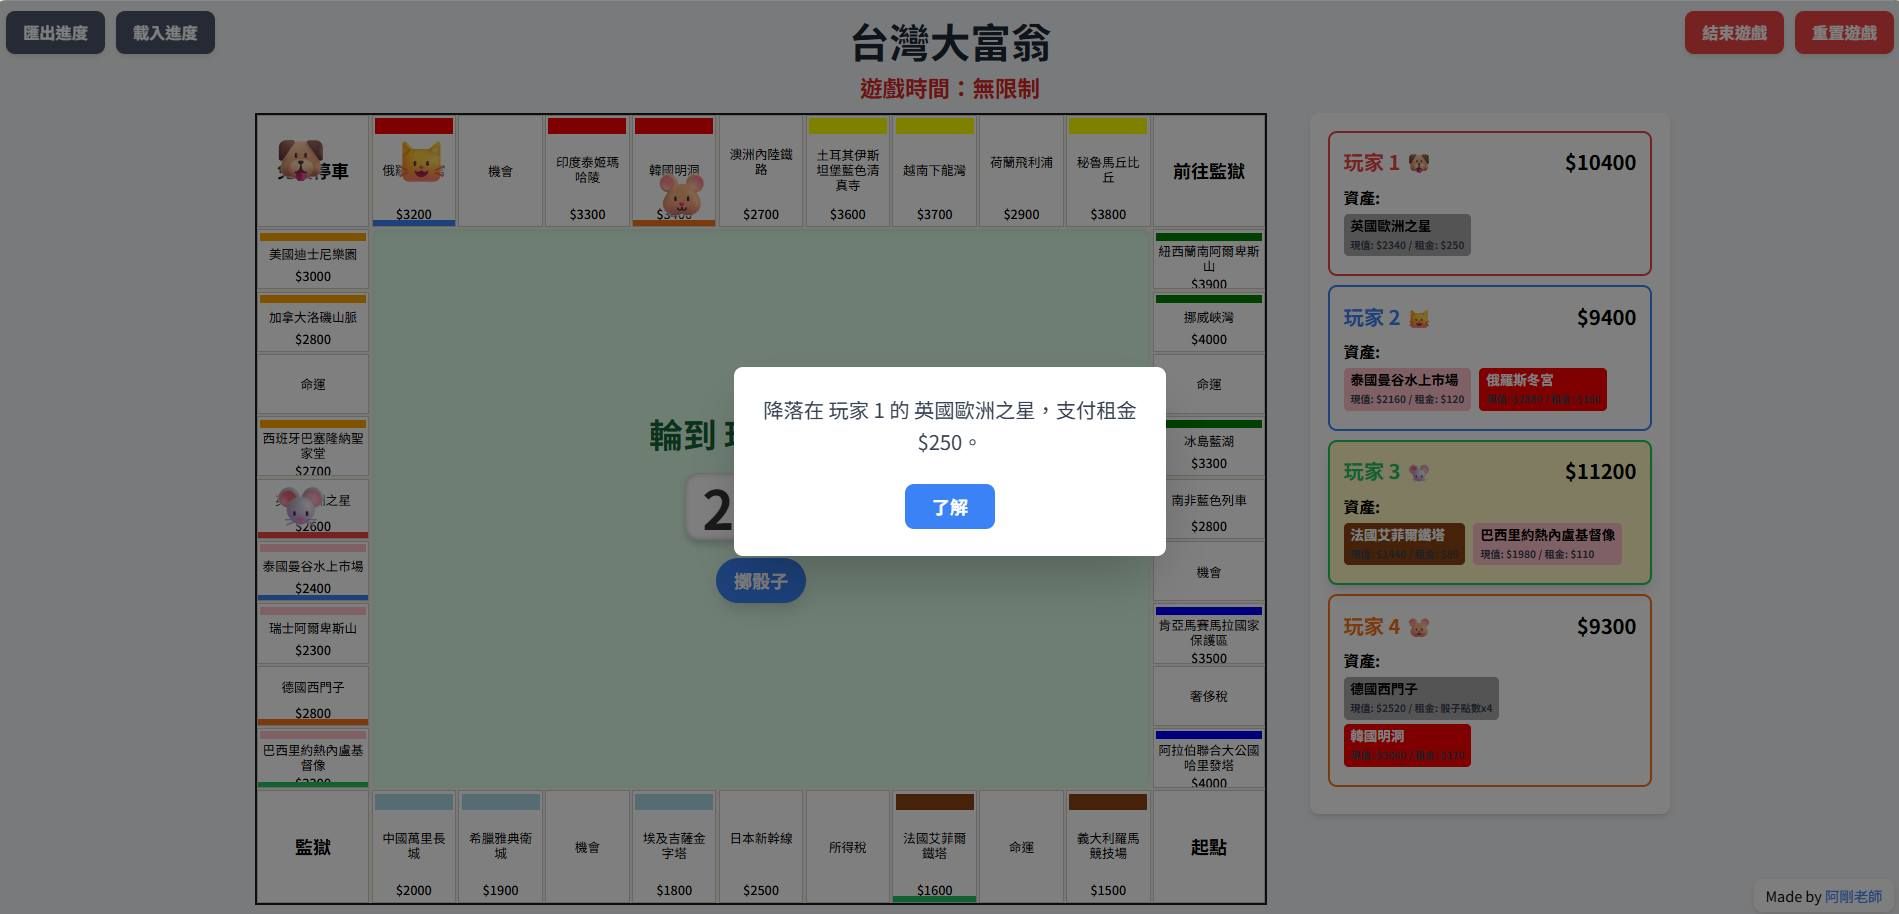Click the 機會 tile on the top row

pyautogui.click(x=500, y=170)
